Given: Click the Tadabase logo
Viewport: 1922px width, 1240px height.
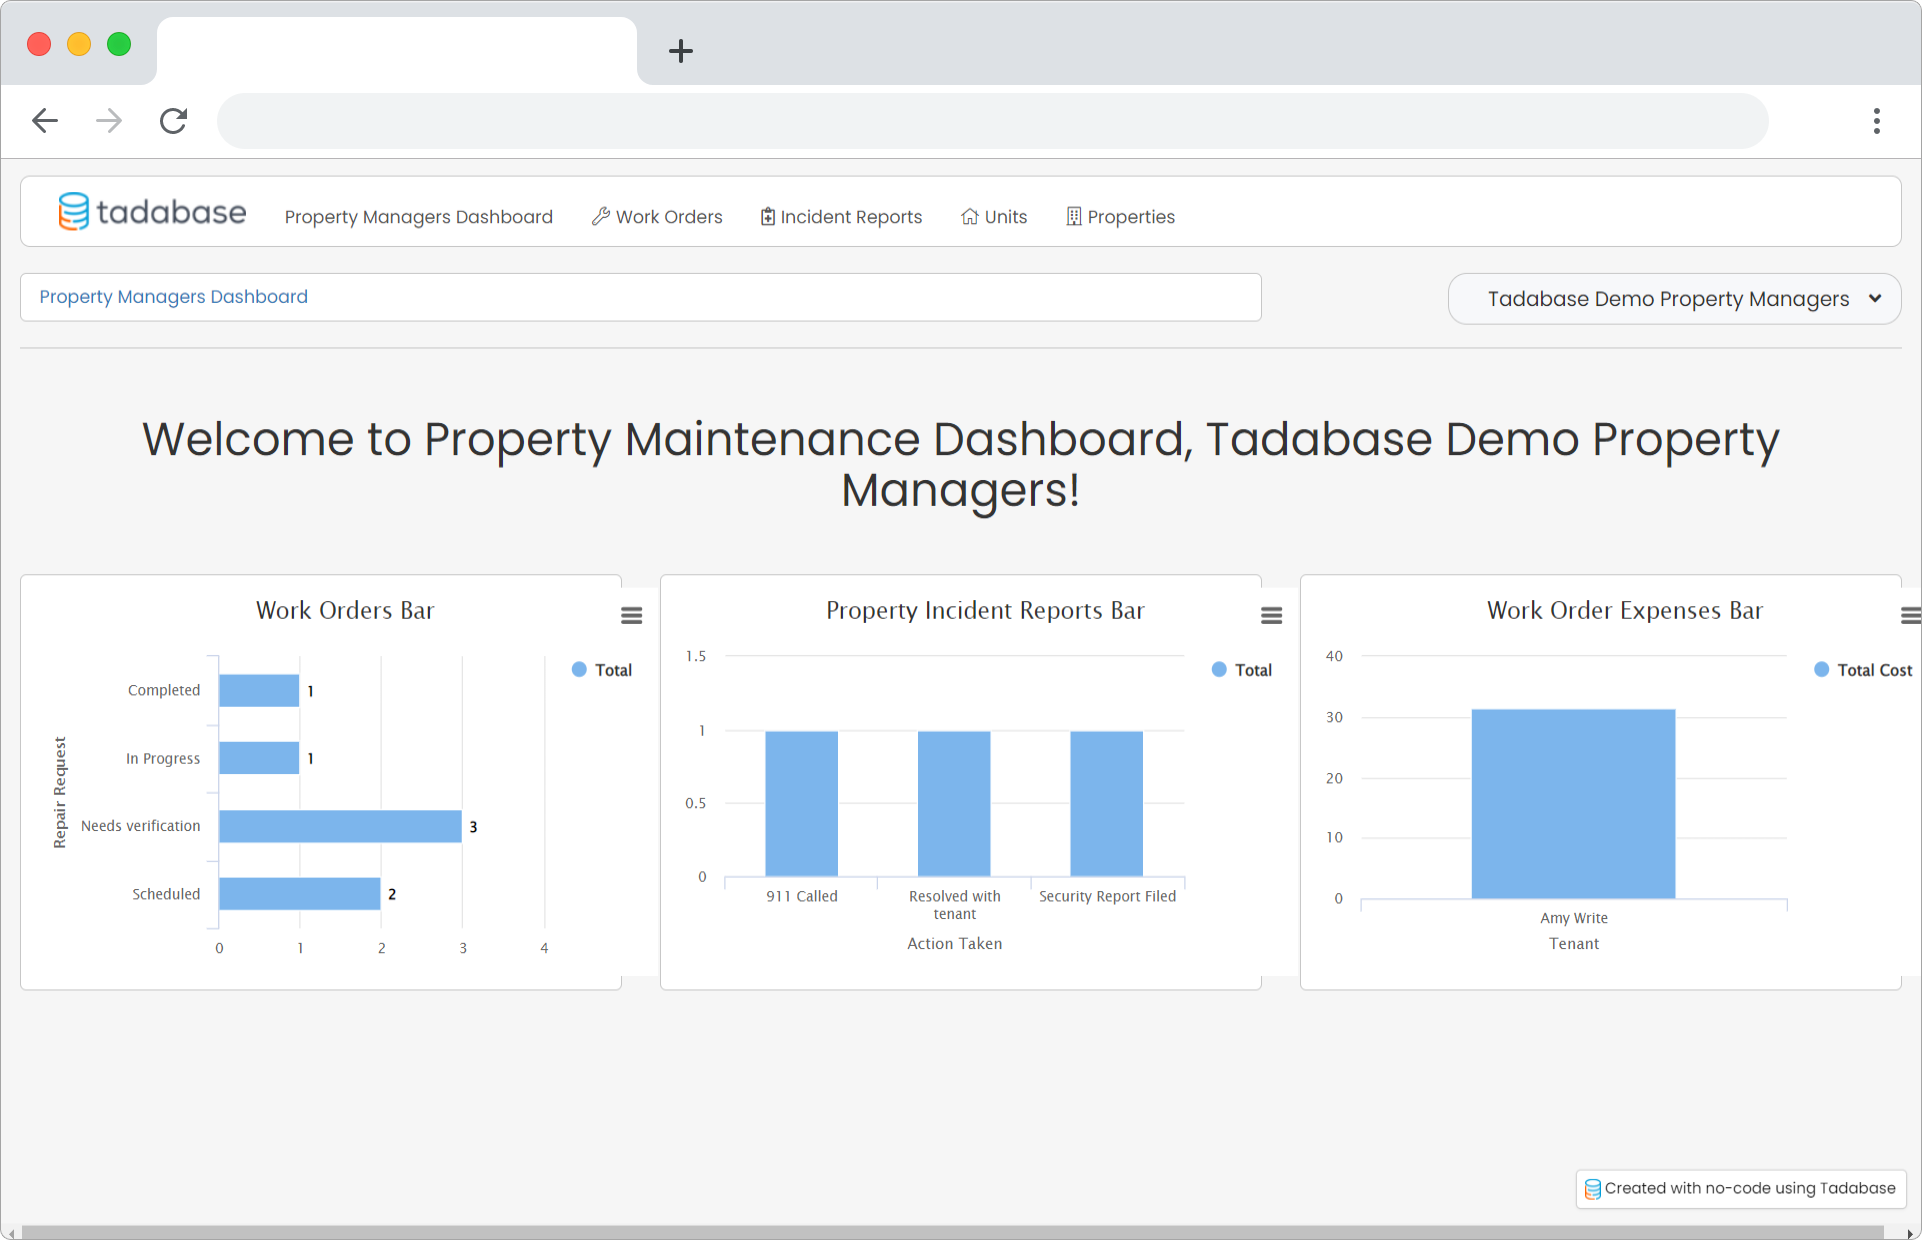Looking at the screenshot, I should coord(152,212).
